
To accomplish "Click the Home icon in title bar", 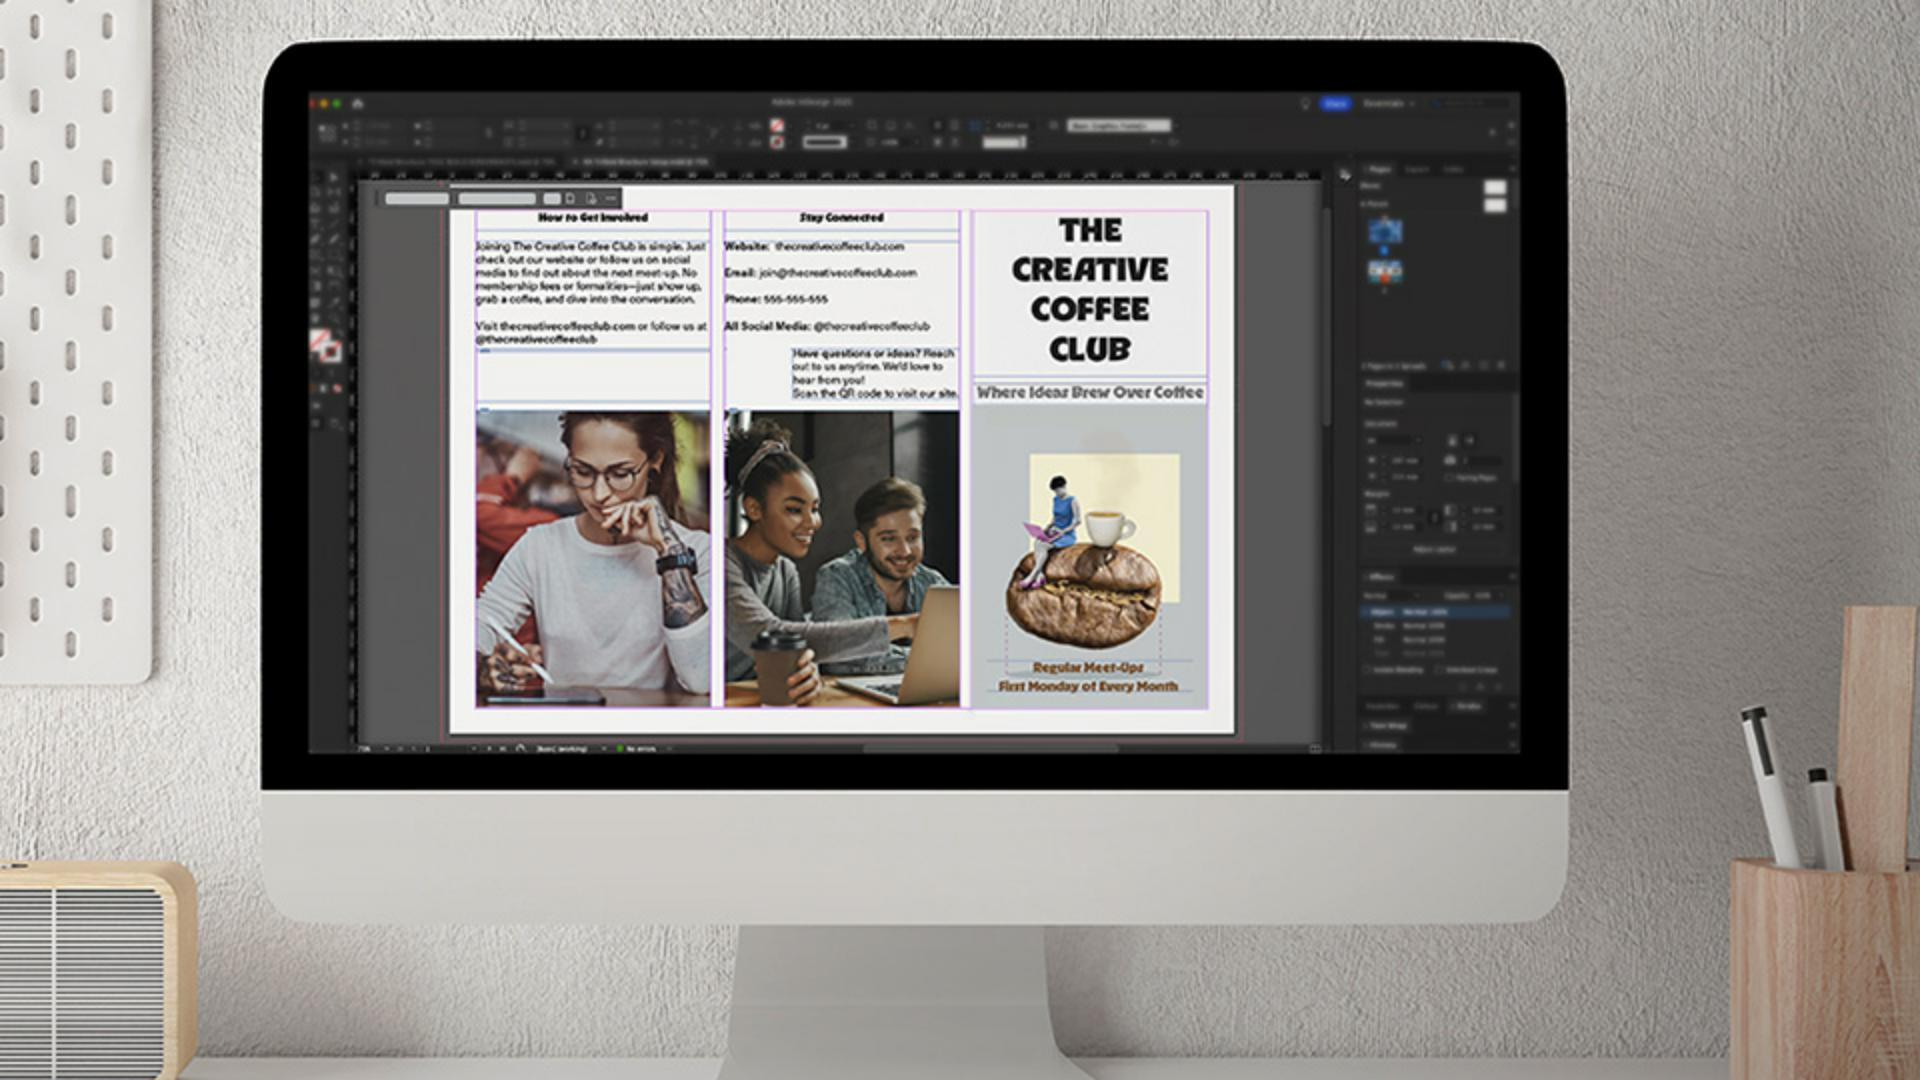I will pos(357,103).
